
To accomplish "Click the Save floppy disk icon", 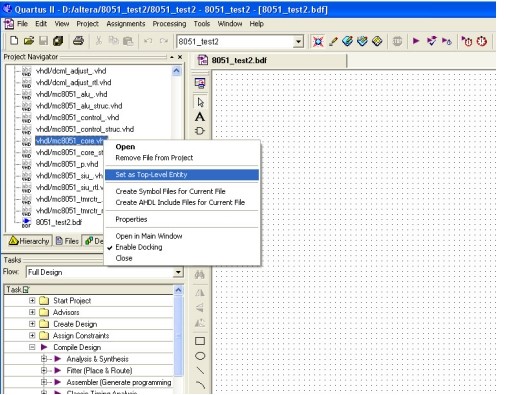I will click(43, 41).
